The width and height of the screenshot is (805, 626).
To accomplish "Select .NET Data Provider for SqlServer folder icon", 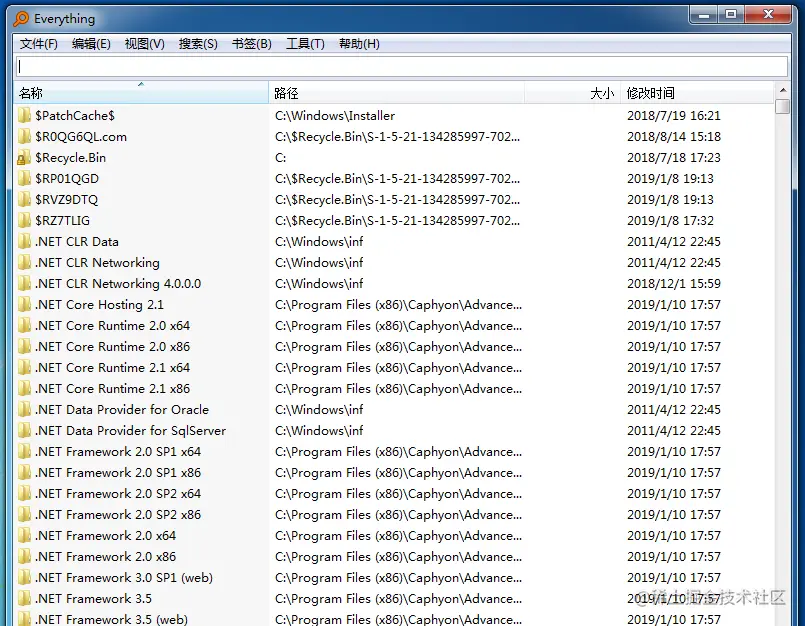I will pos(24,431).
